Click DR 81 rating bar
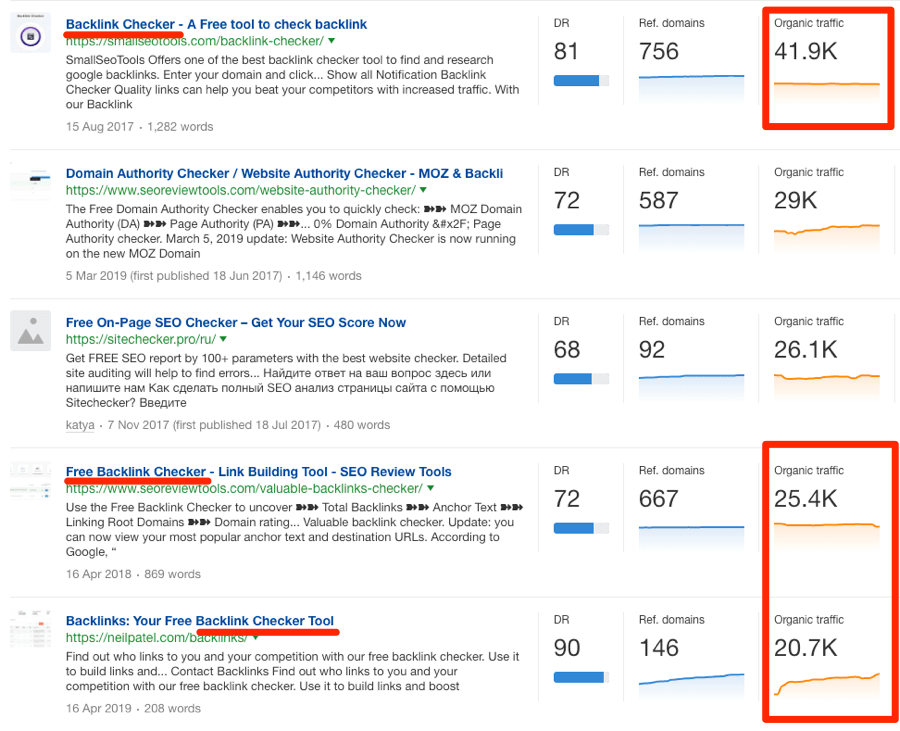This screenshot has height=731, width=900. pyautogui.click(x=581, y=81)
